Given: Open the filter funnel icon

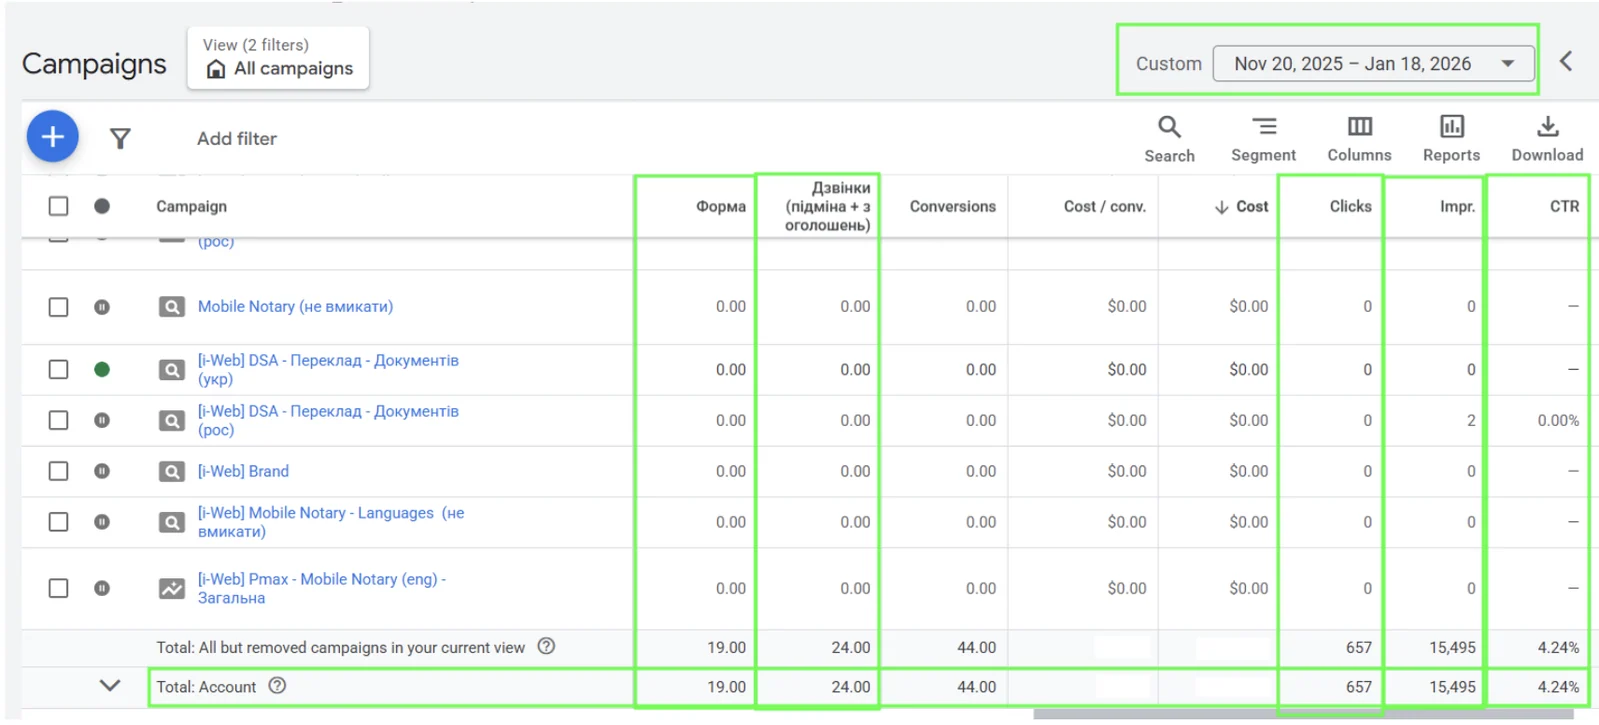Looking at the screenshot, I should pos(120,139).
